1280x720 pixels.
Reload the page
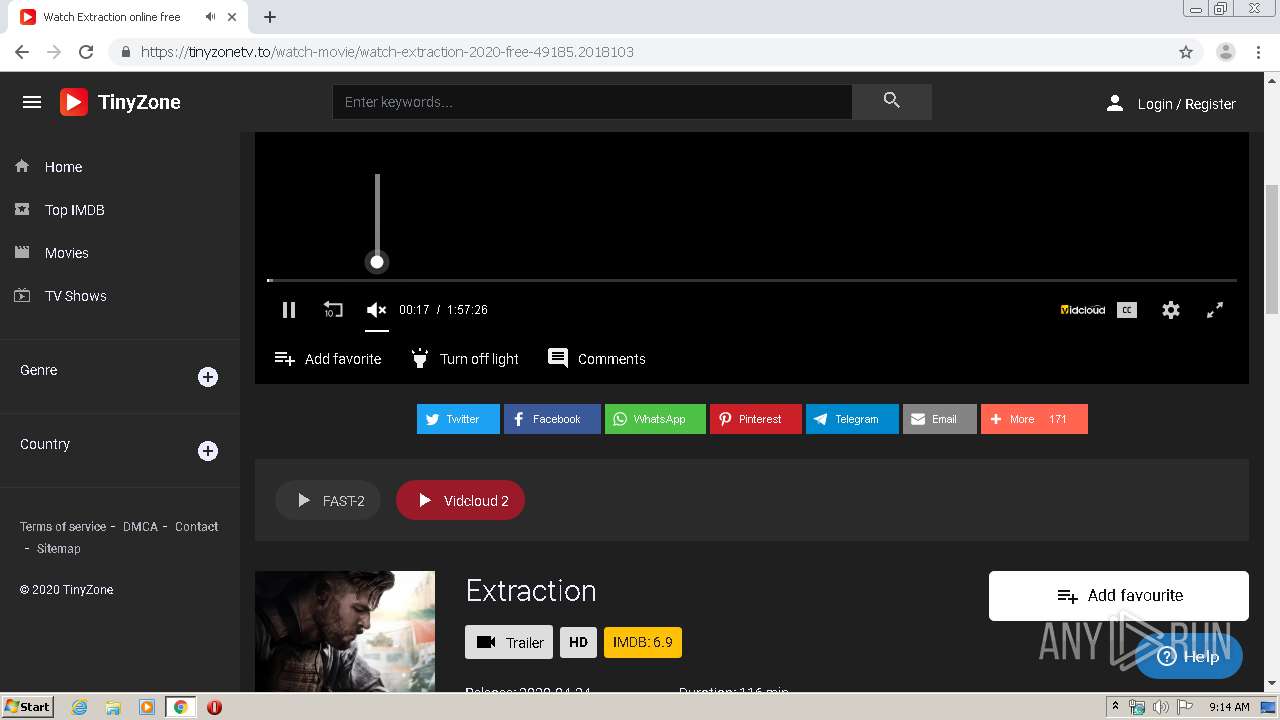[x=86, y=52]
